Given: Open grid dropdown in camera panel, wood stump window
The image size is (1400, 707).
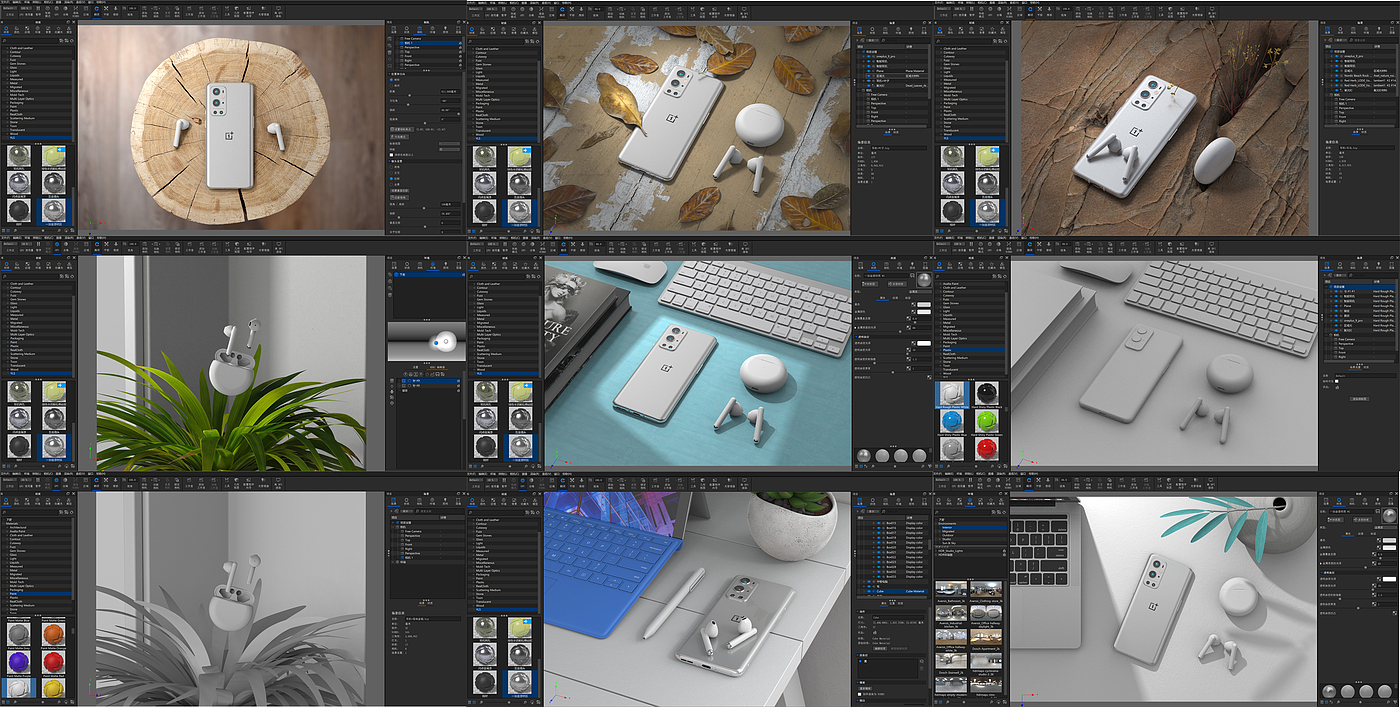Looking at the screenshot, I should tap(449, 149).
